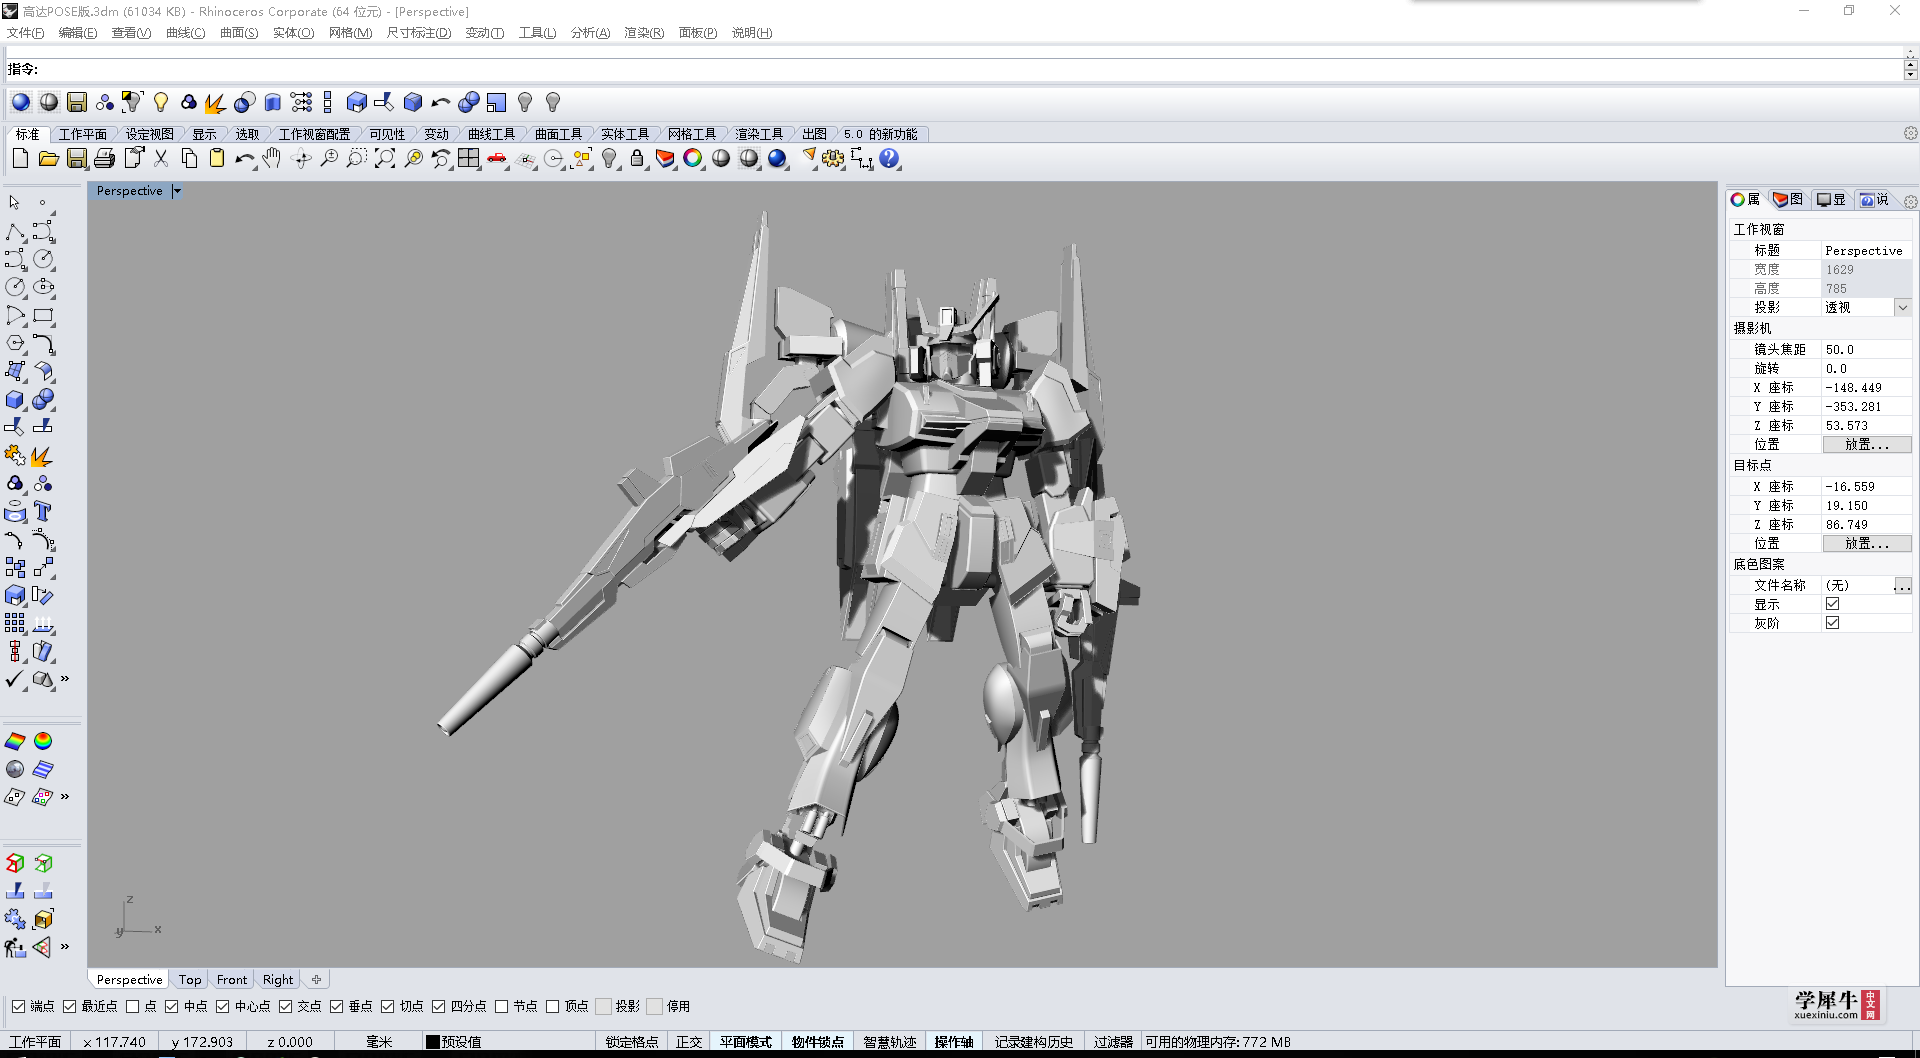Click the red car icon in the toolbar
This screenshot has height=1058, width=1920.
point(496,158)
